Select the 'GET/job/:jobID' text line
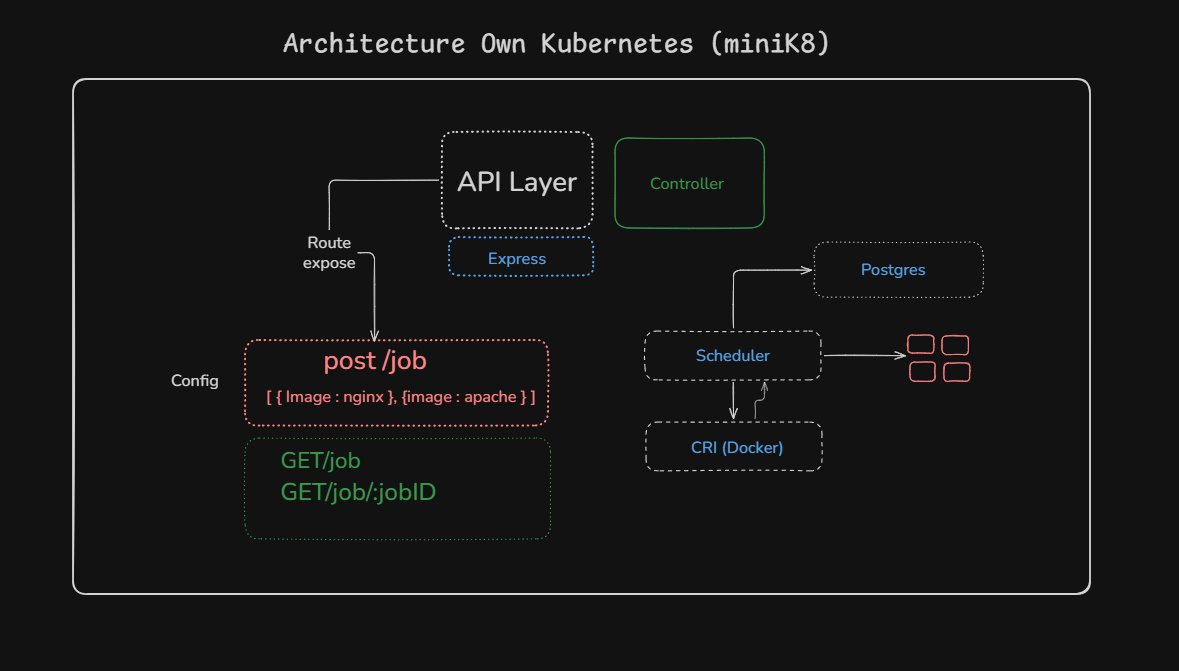The width and height of the screenshot is (1179, 671). [x=358, y=492]
